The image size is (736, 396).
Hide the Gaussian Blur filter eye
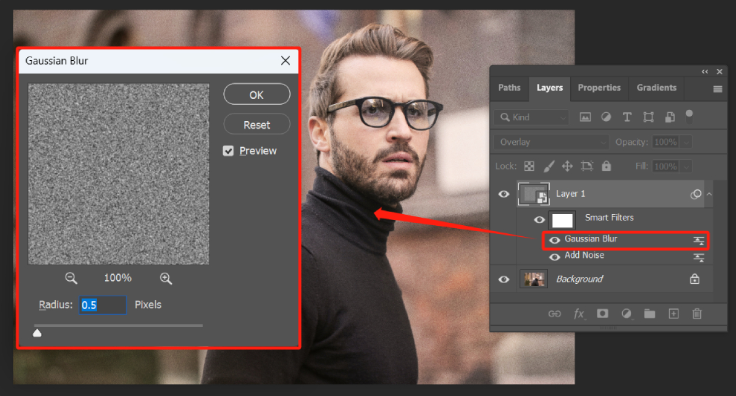554,240
